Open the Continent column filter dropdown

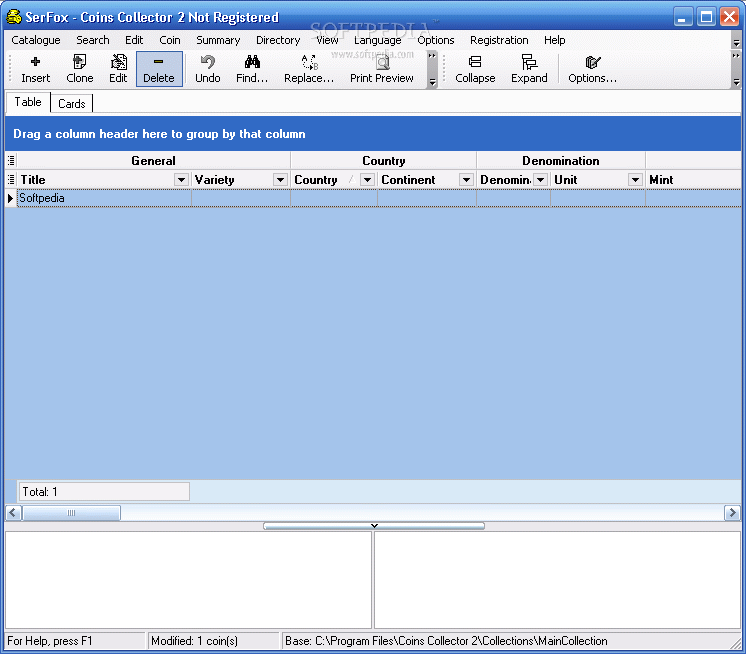point(466,180)
